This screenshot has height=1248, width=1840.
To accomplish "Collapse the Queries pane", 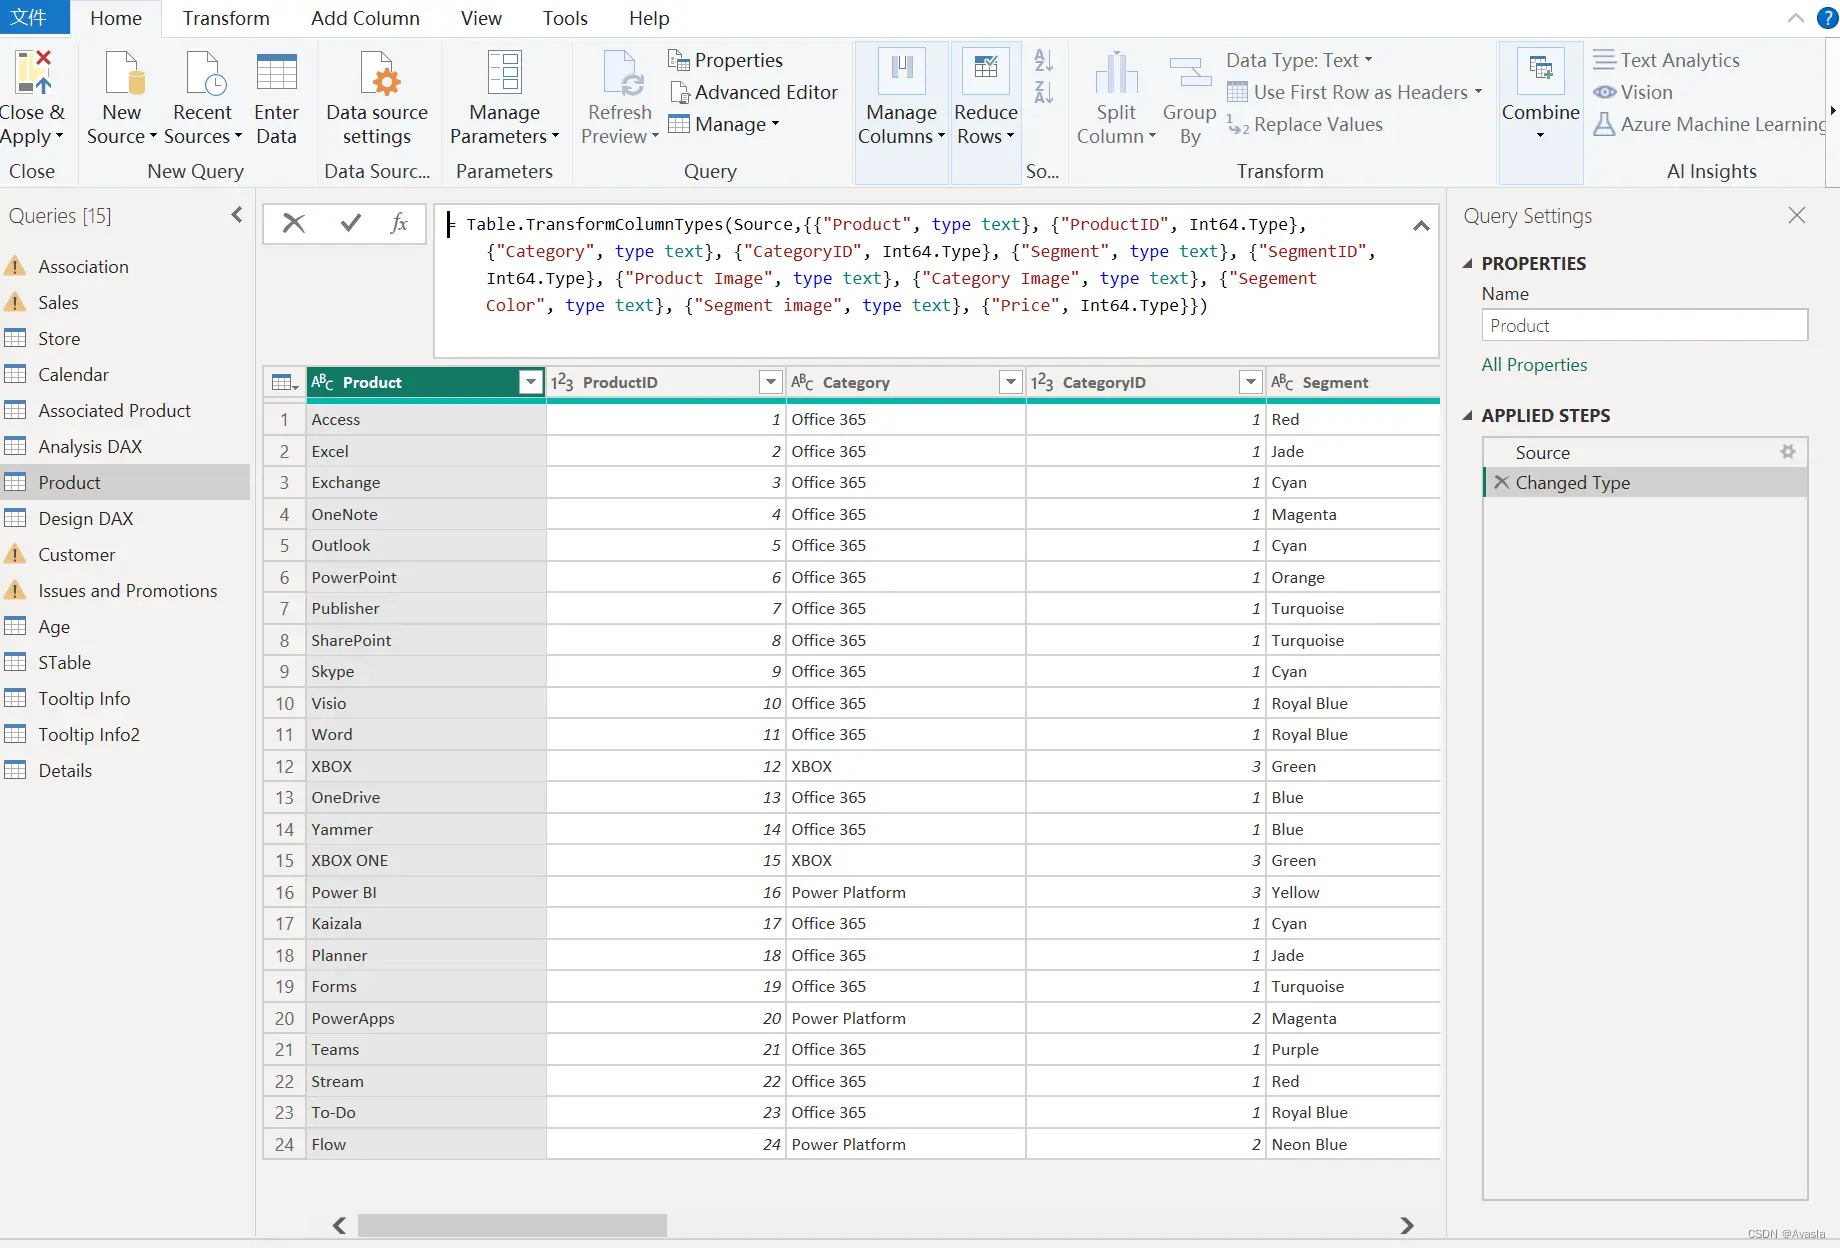I will [237, 215].
